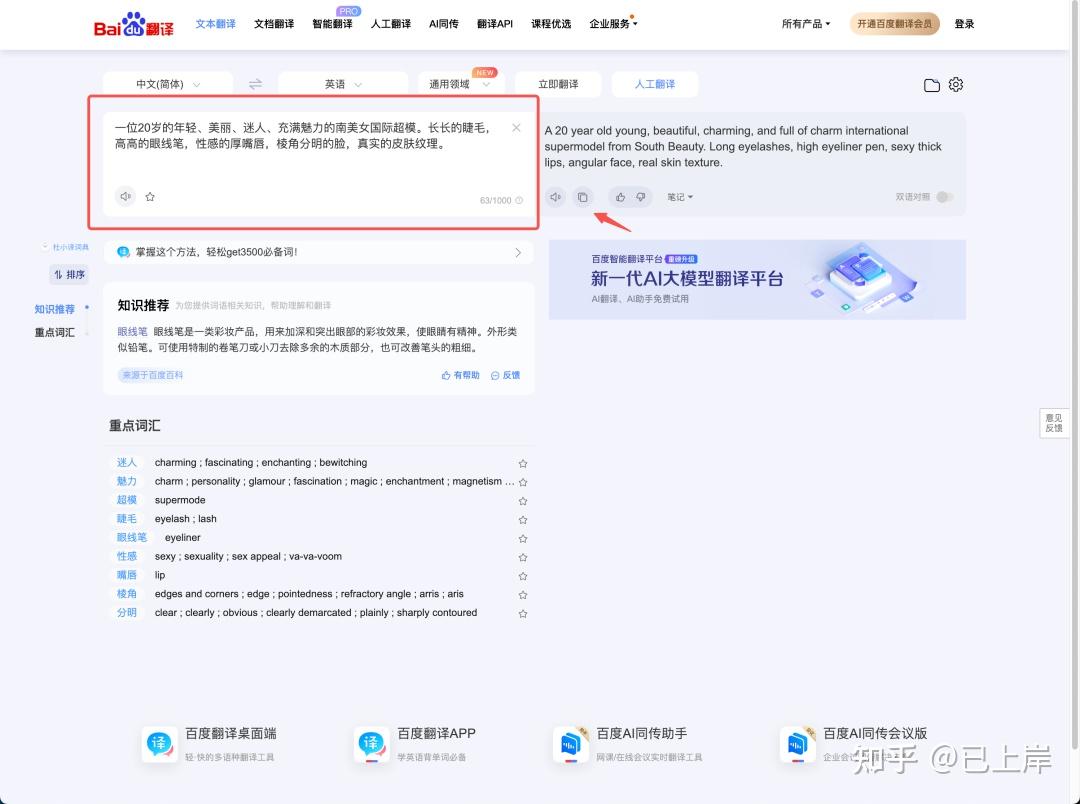Thumbs up the translation

point(621,197)
